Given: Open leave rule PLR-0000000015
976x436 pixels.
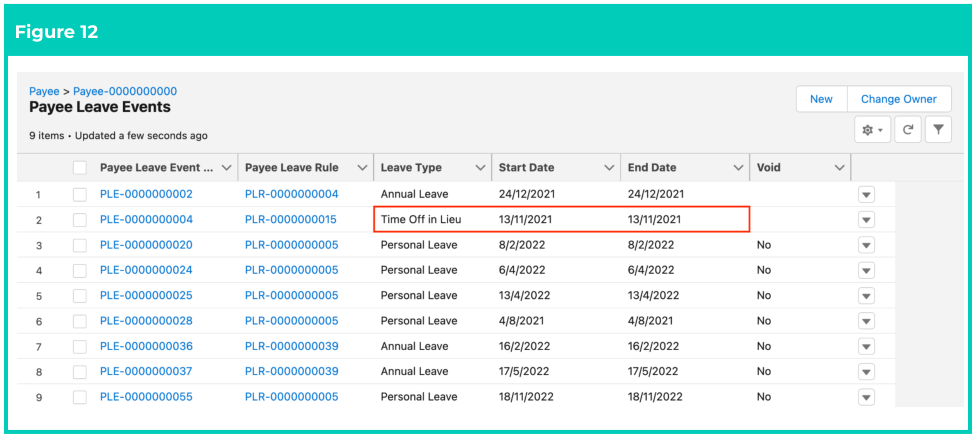Looking at the screenshot, I should click(291, 220).
